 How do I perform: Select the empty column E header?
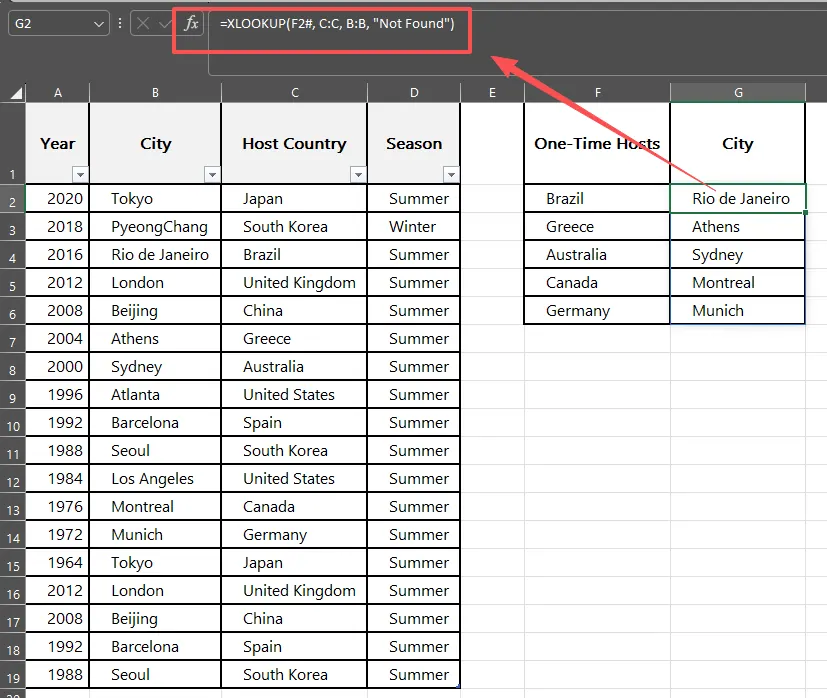click(x=492, y=92)
